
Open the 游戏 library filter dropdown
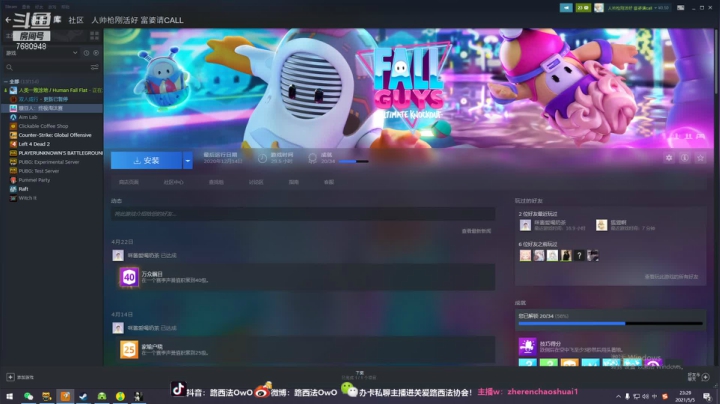[x=41, y=53]
